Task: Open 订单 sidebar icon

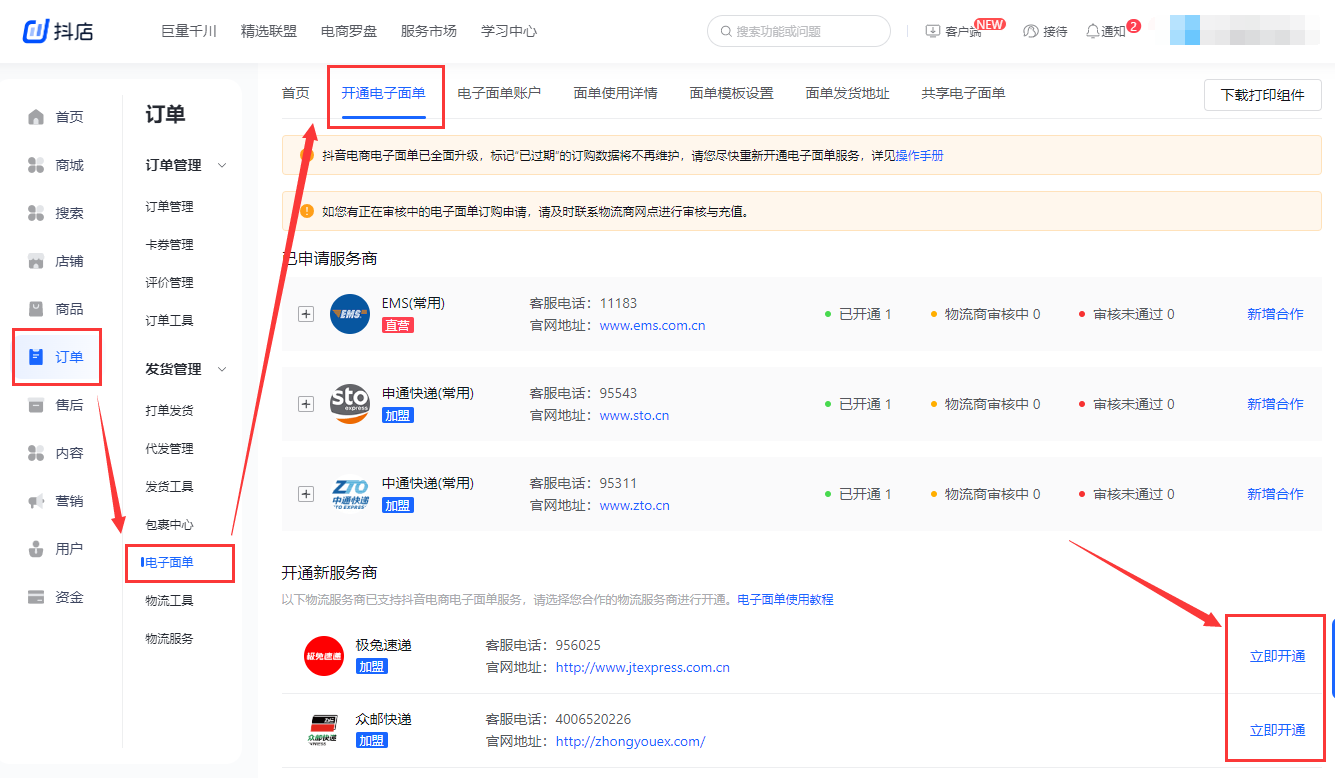Action: [x=36, y=357]
